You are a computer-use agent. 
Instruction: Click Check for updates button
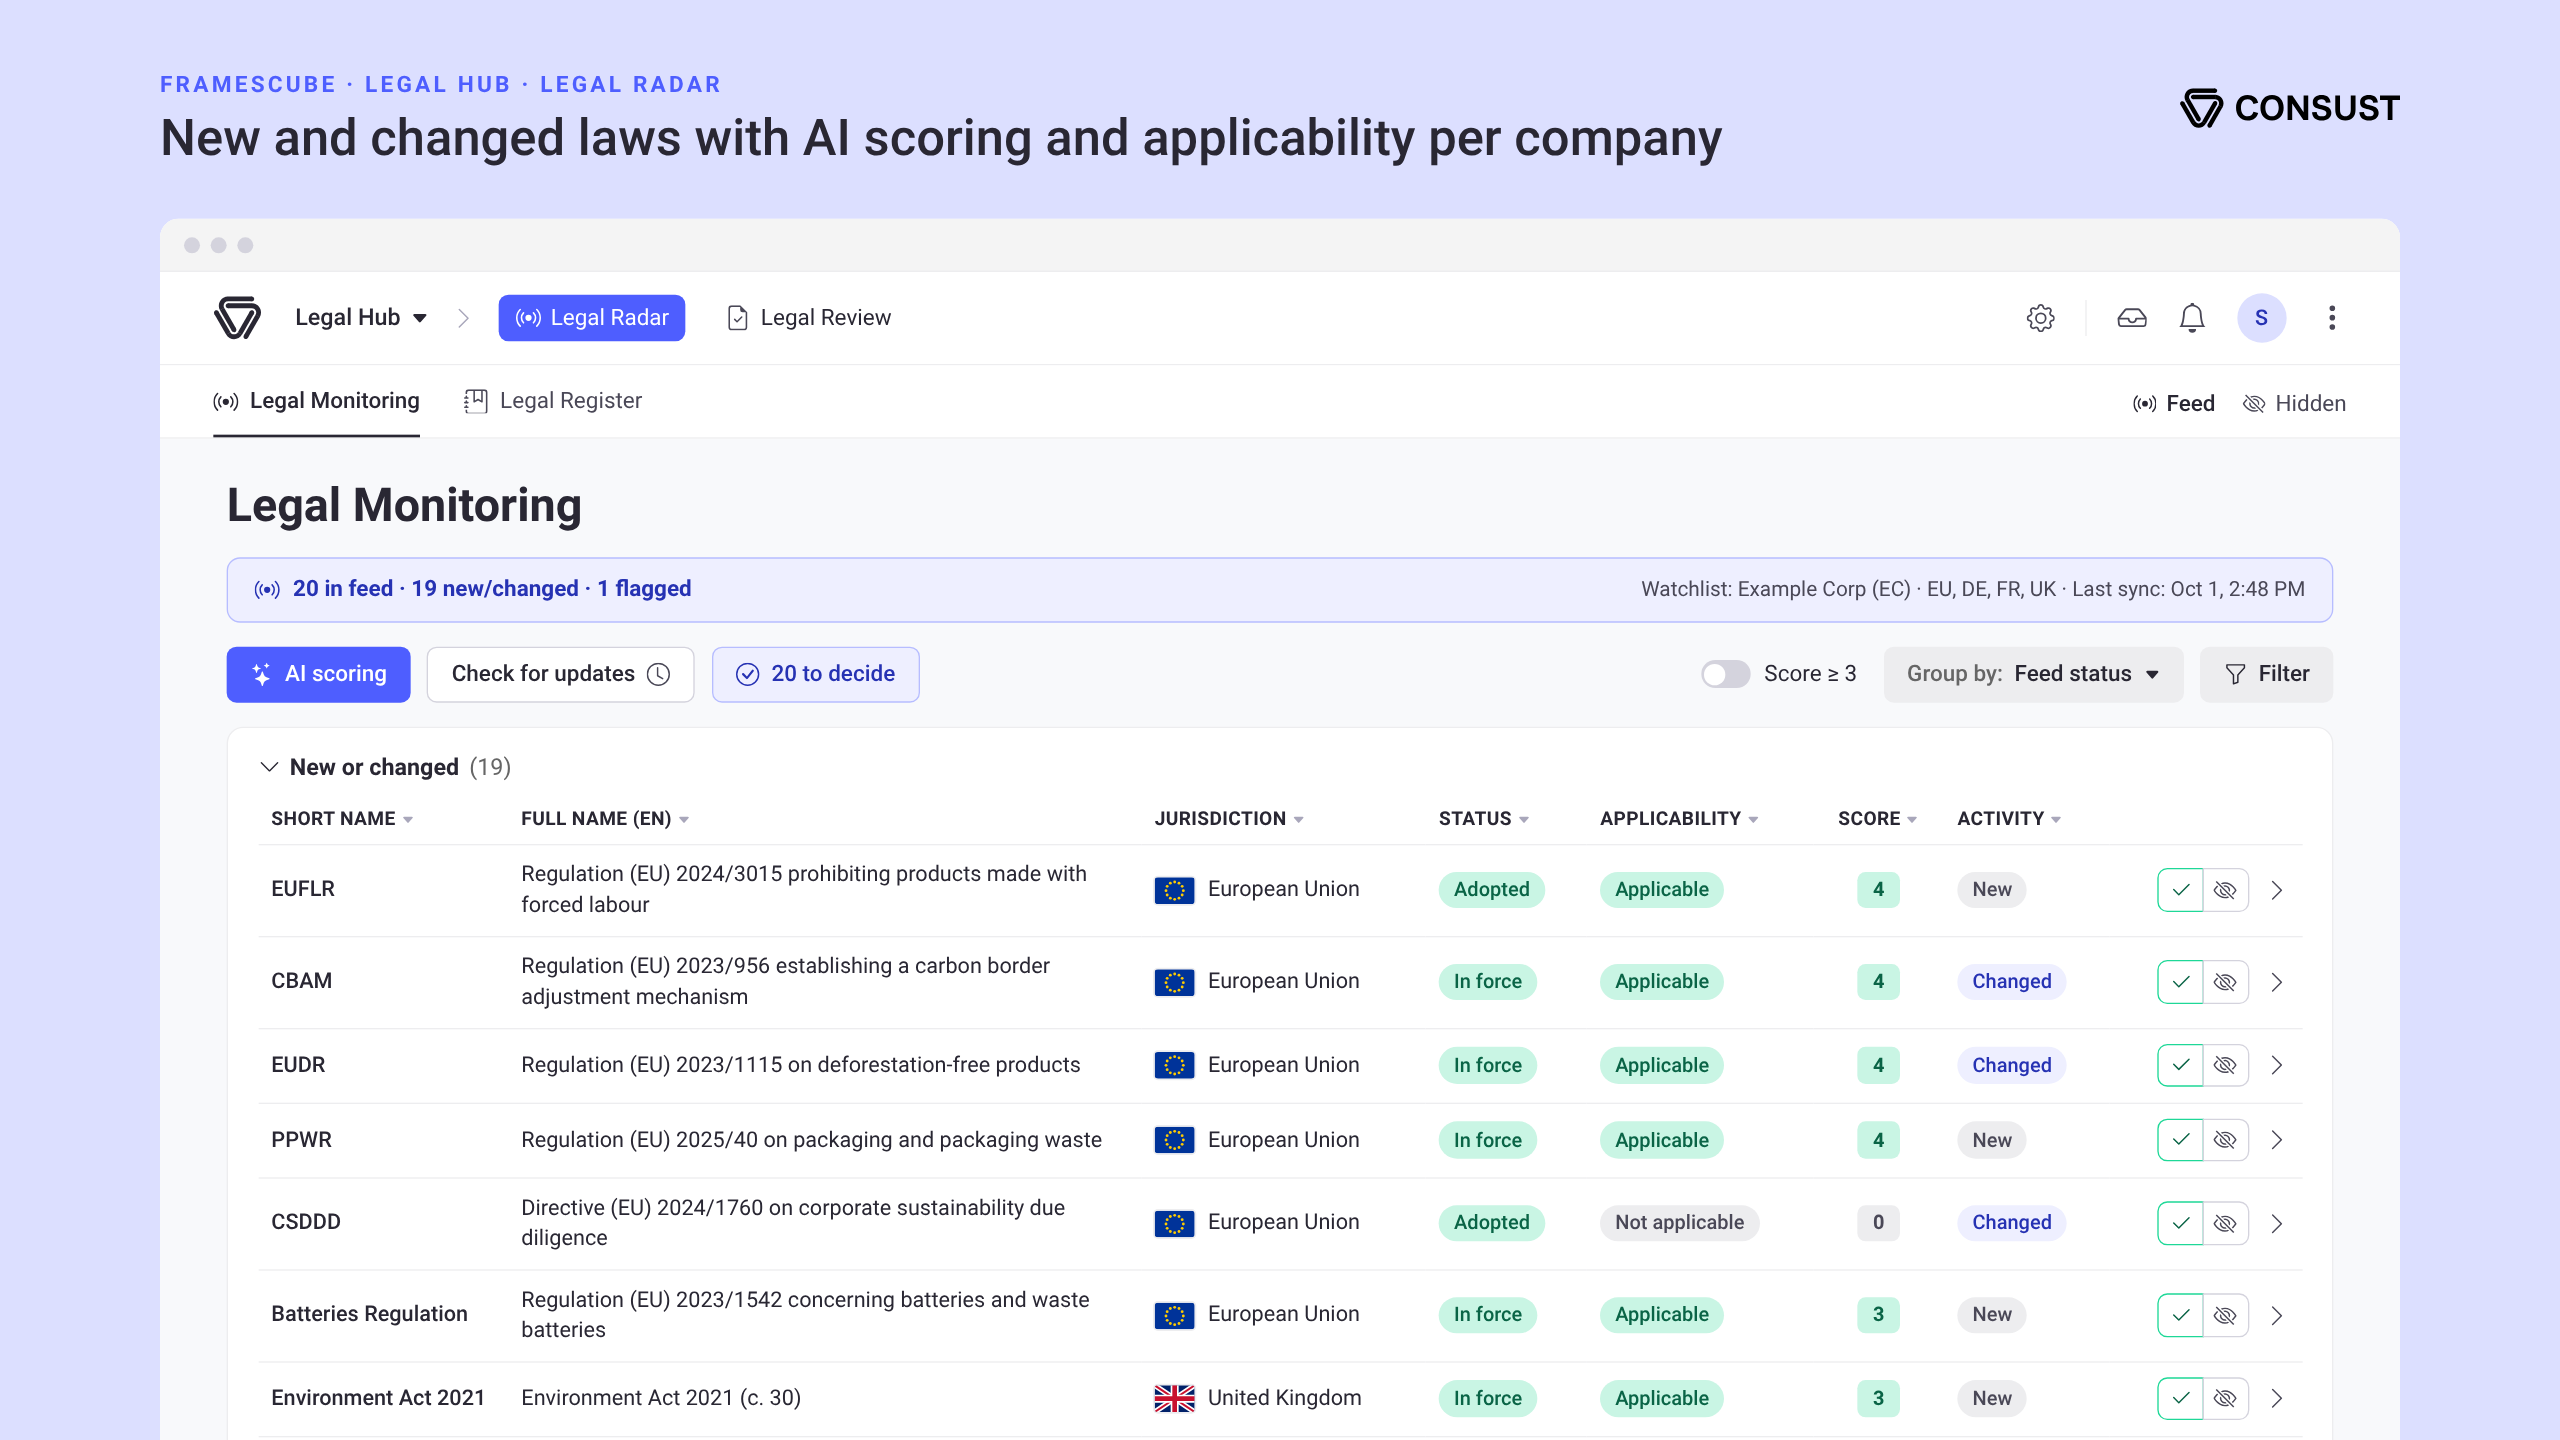coord(560,674)
